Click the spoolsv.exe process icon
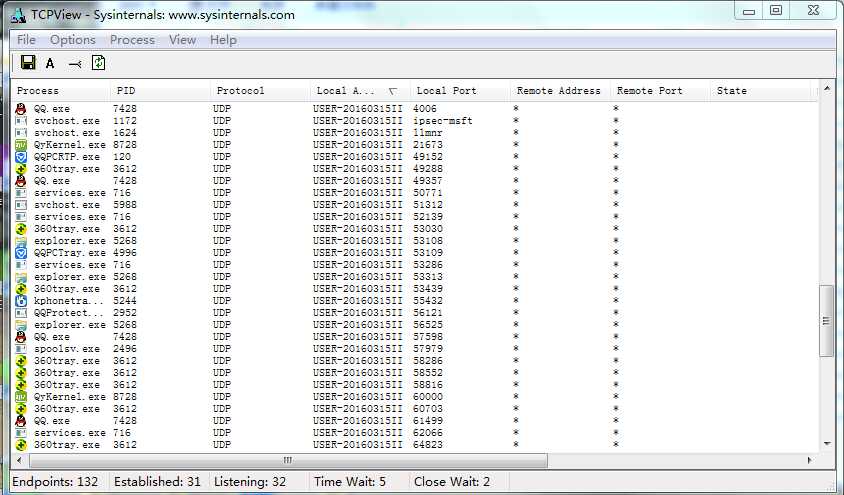Viewport: 844px width, 495px height. (20, 349)
